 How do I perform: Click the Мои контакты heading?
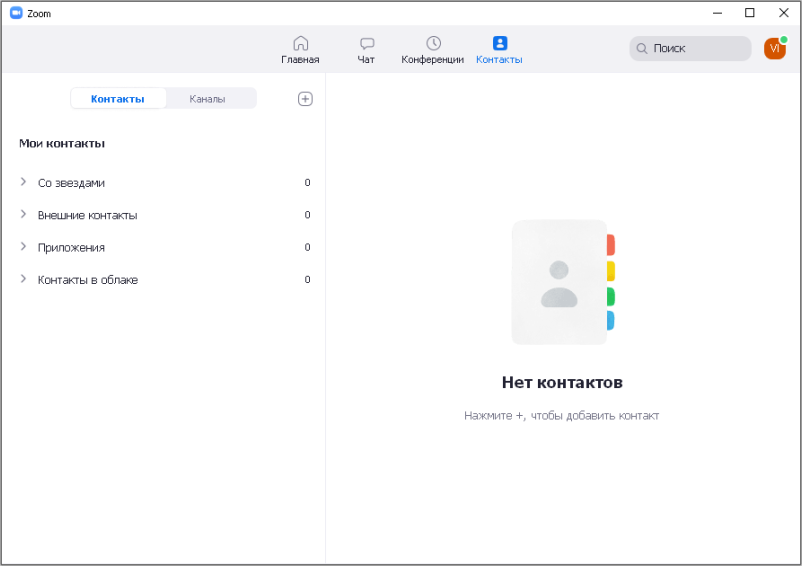[x=62, y=144]
